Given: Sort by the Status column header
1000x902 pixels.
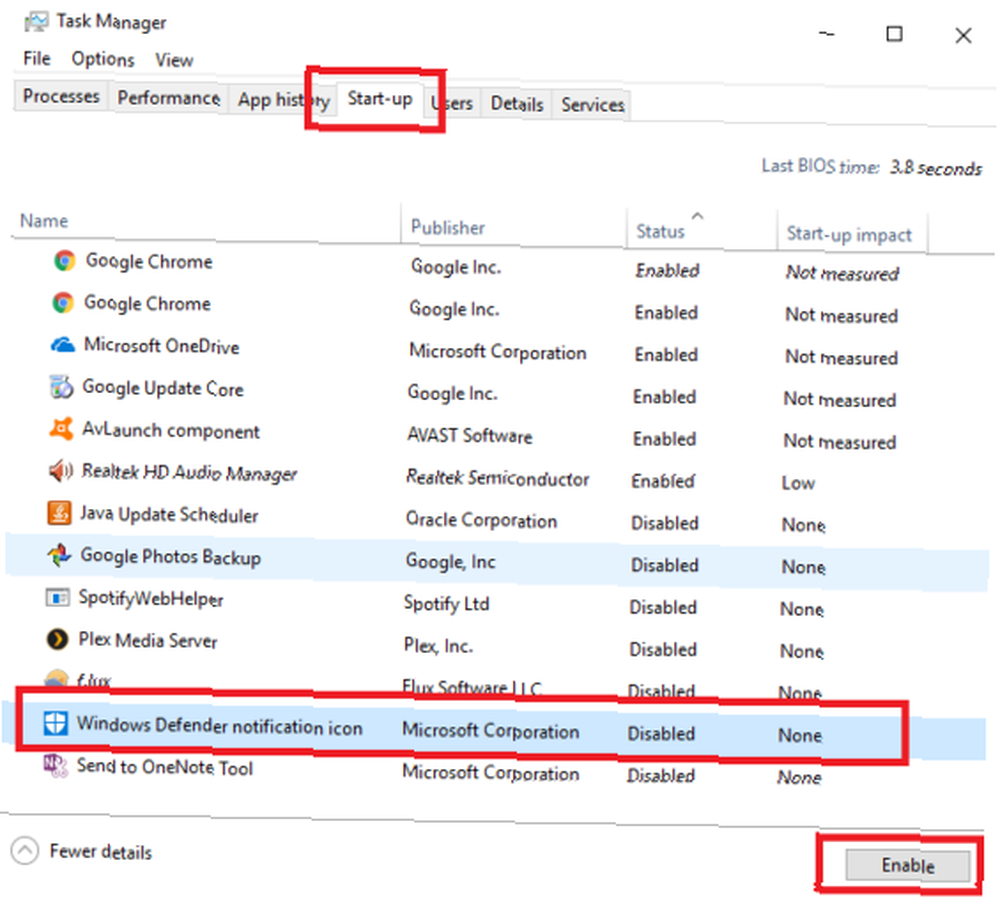Looking at the screenshot, I should [660, 231].
